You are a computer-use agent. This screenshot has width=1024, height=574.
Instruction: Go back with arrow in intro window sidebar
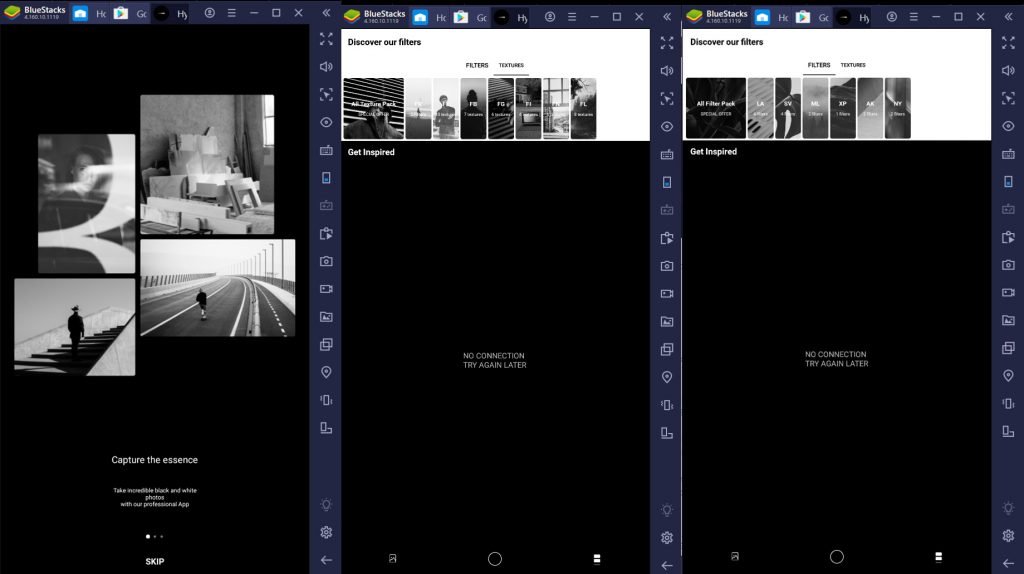327,560
